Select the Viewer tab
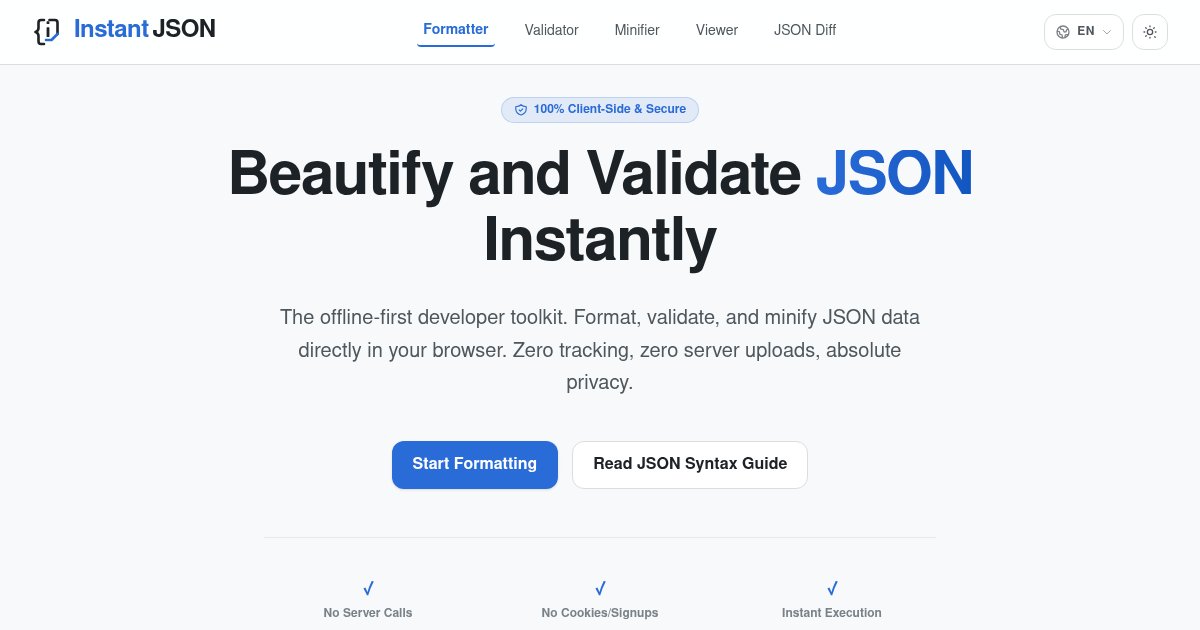This screenshot has width=1200, height=630. [x=717, y=30]
